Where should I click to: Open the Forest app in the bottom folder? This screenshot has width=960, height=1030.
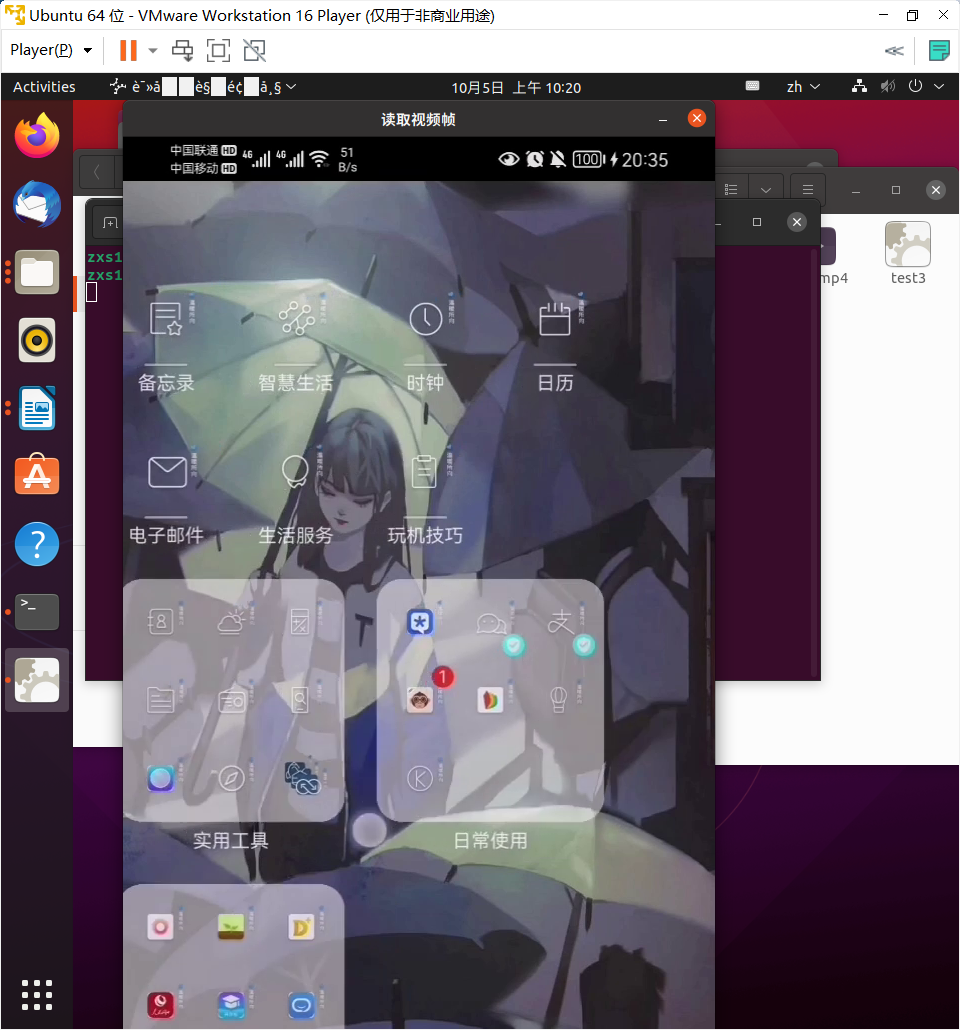(x=231, y=926)
